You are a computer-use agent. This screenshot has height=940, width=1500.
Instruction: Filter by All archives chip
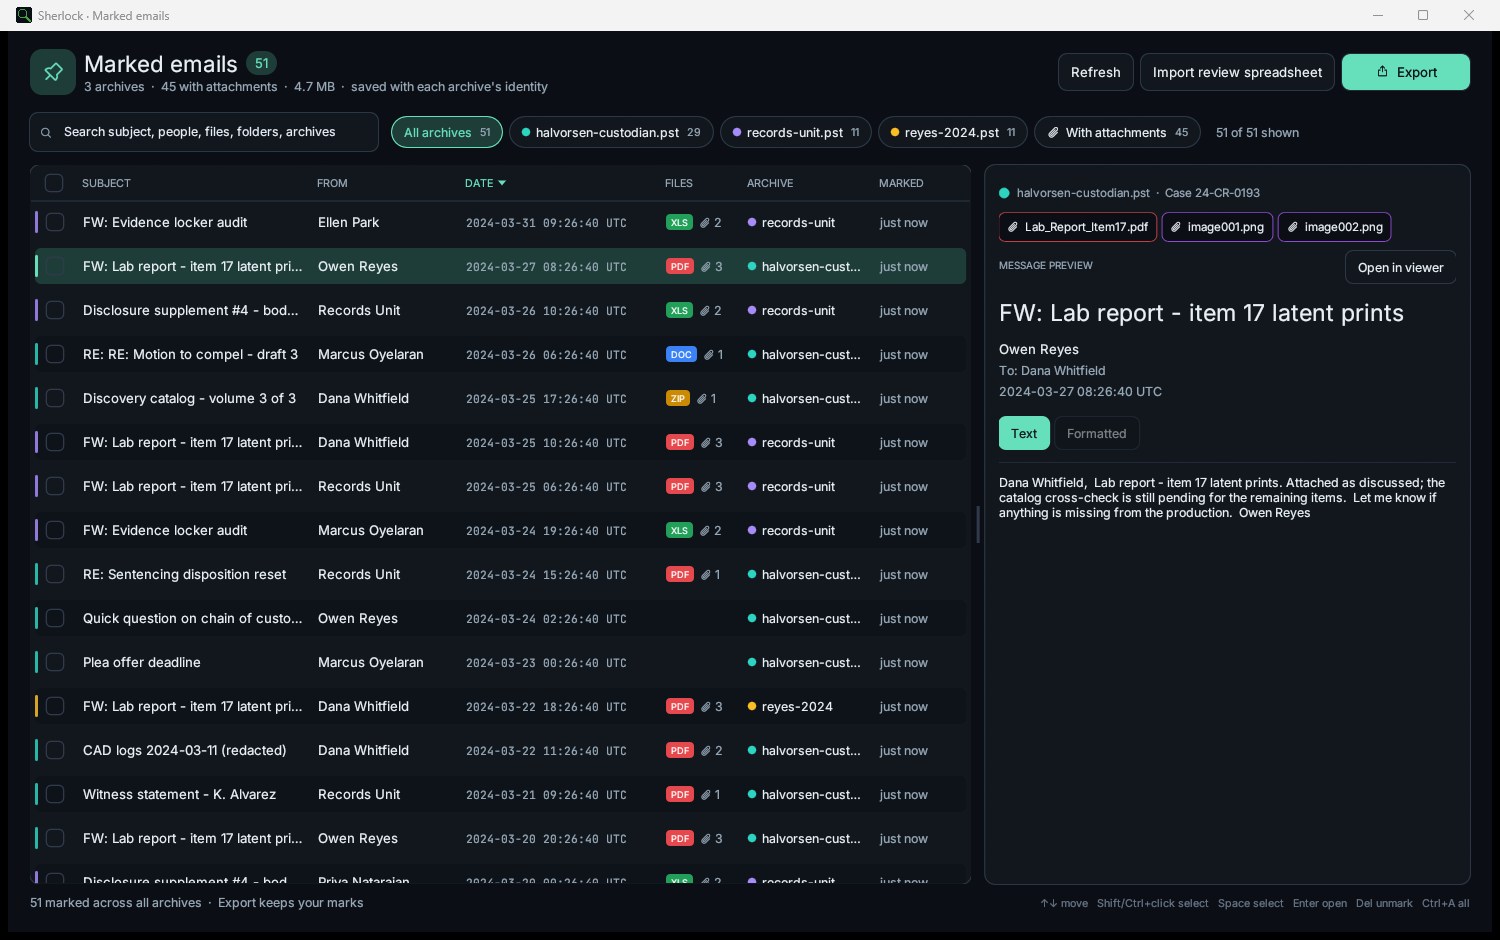(447, 132)
